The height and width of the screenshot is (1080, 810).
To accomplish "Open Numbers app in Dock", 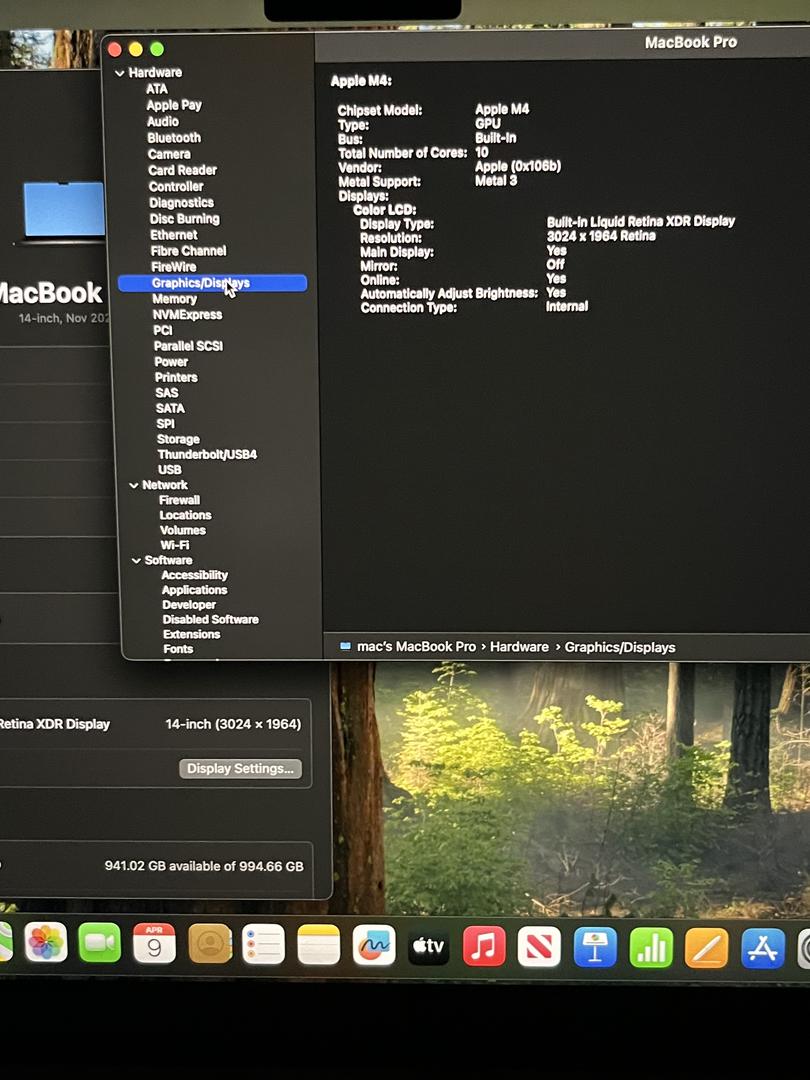I will pyautogui.click(x=651, y=948).
